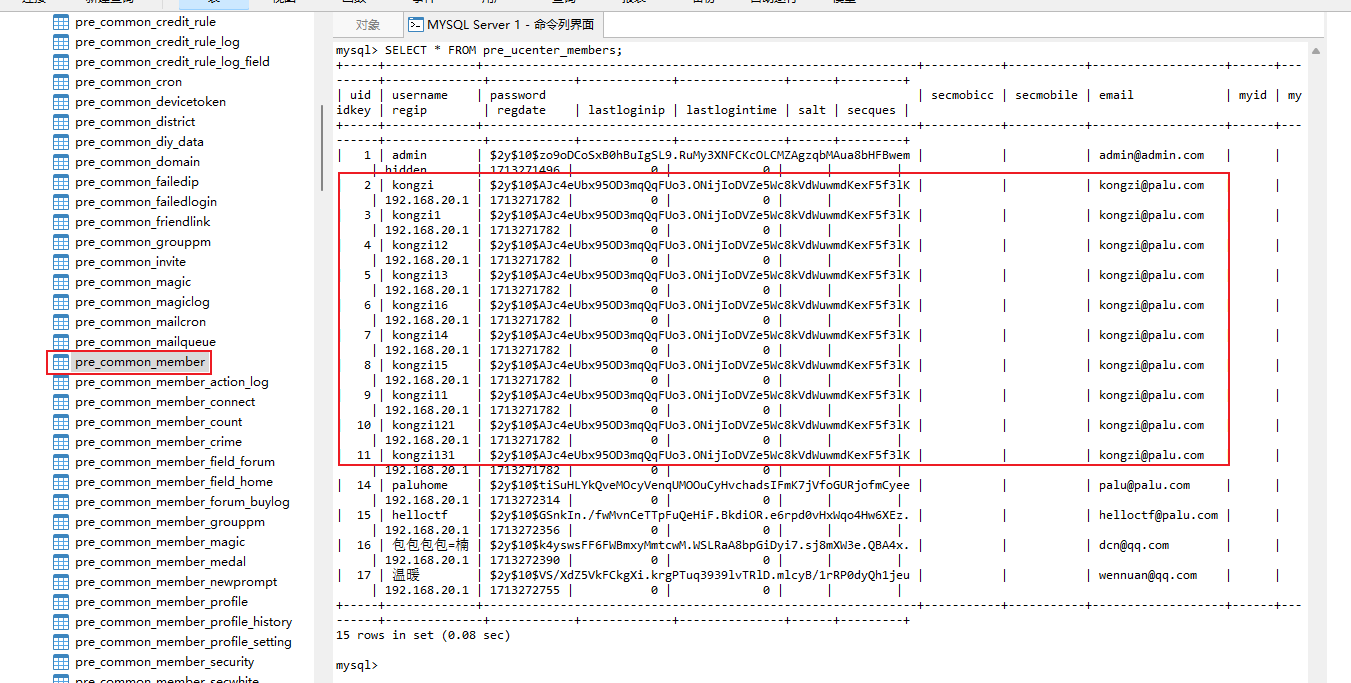Click the empty mysql> prompt at the bottom
Viewport: 1351px width, 683px height.
coord(357,665)
